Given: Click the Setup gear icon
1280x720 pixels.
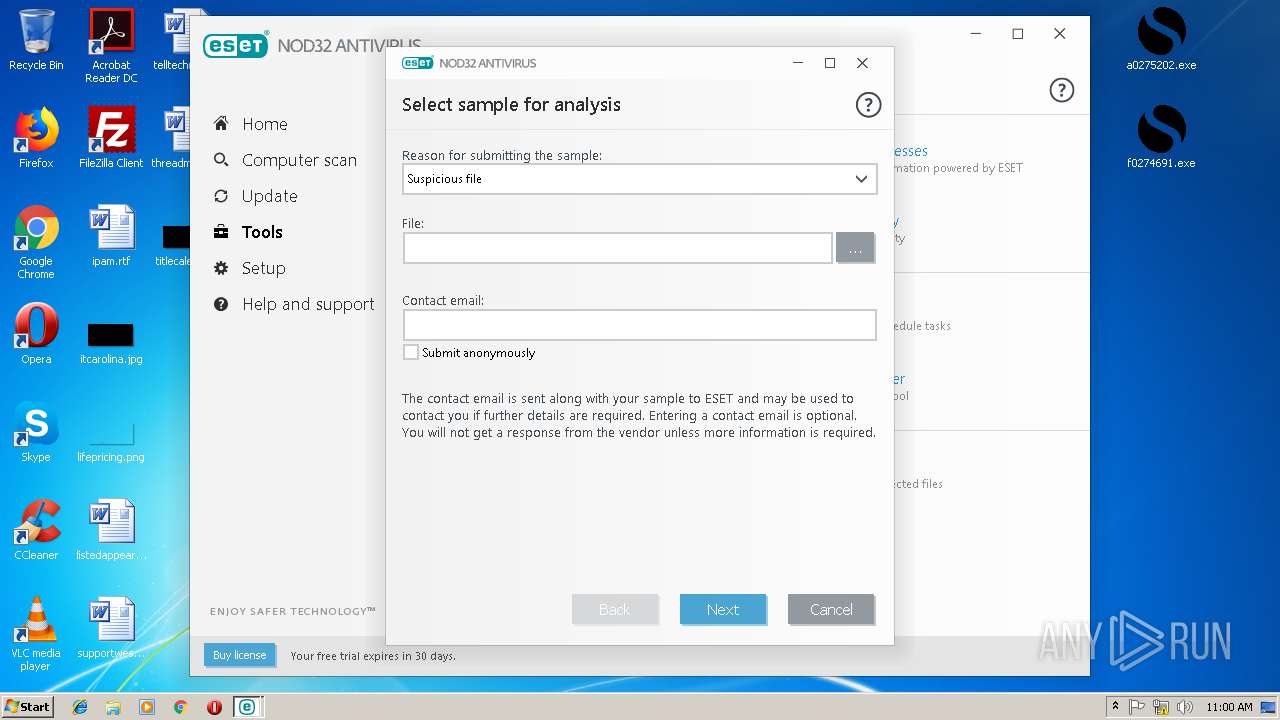Looking at the screenshot, I should (x=221, y=268).
